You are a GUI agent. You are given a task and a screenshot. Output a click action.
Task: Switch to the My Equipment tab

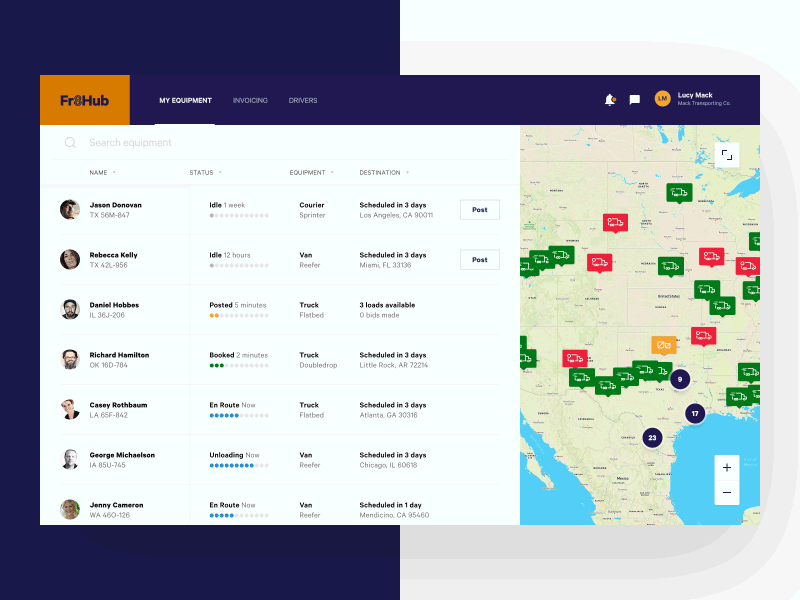[x=185, y=101]
